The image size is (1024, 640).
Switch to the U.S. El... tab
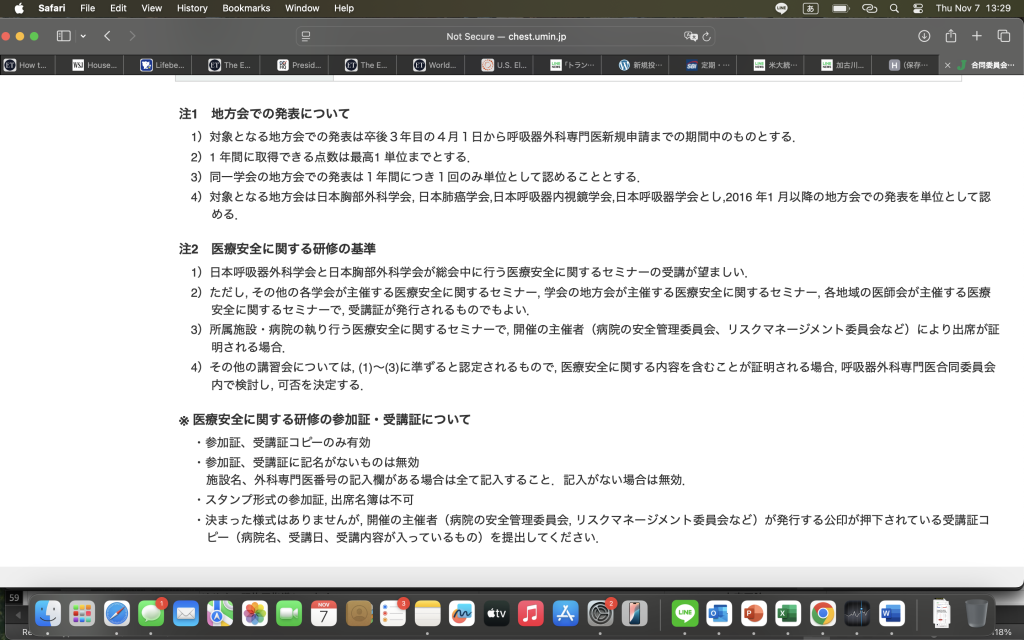coord(503,65)
